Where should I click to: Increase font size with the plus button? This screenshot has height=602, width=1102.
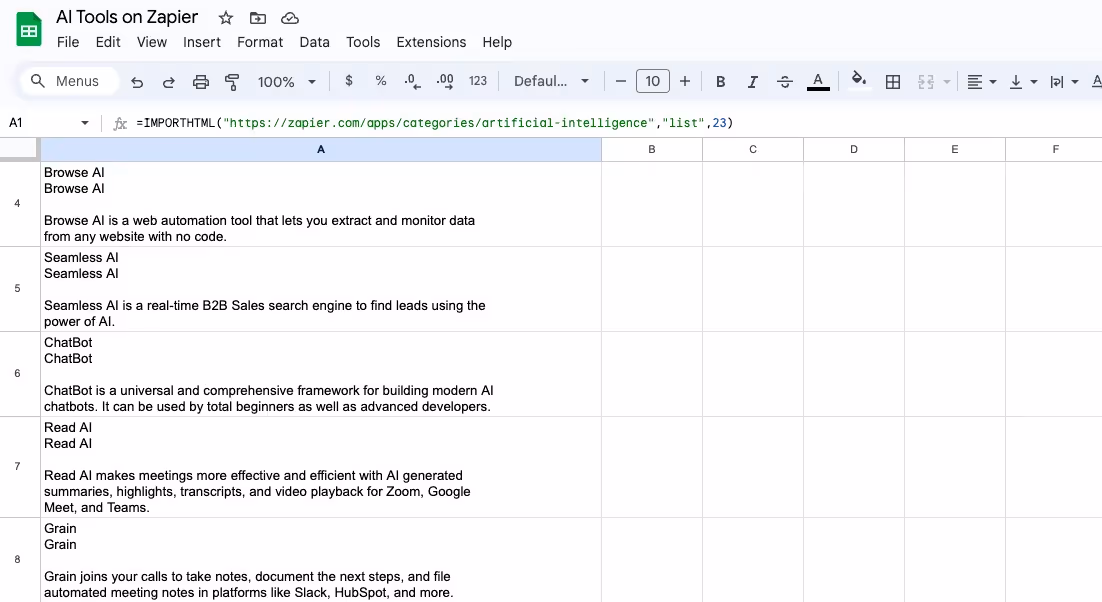tap(685, 81)
